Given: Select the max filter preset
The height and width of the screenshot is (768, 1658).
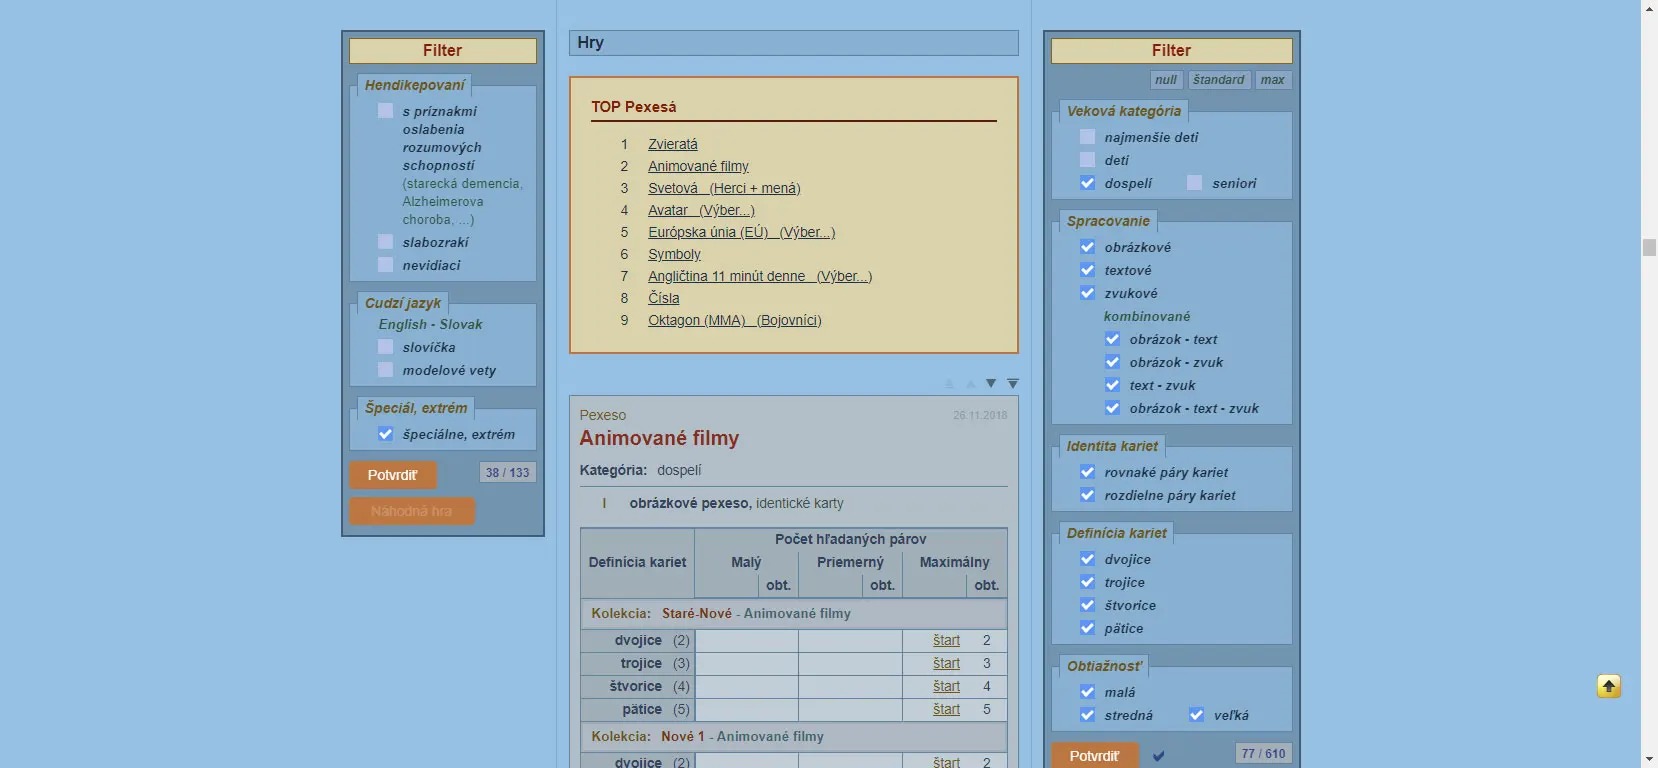Looking at the screenshot, I should click(x=1272, y=80).
